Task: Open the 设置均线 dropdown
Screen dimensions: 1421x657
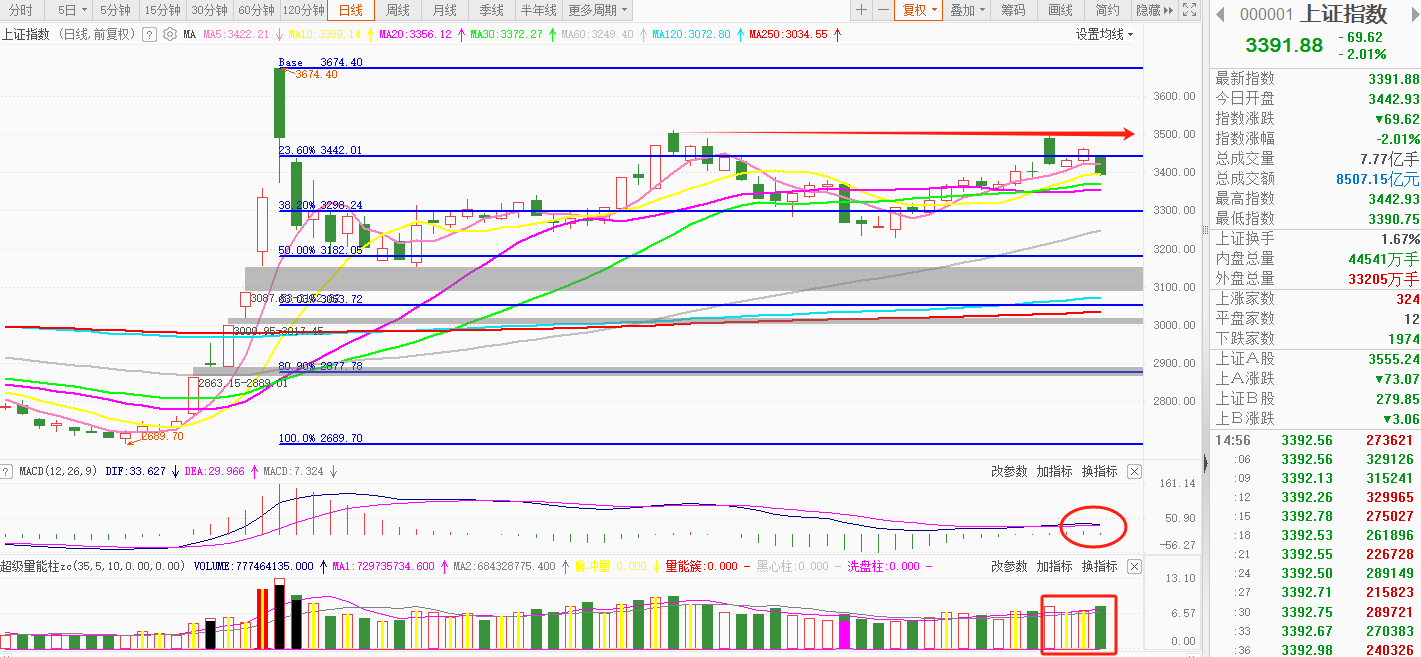Action: [1104, 34]
